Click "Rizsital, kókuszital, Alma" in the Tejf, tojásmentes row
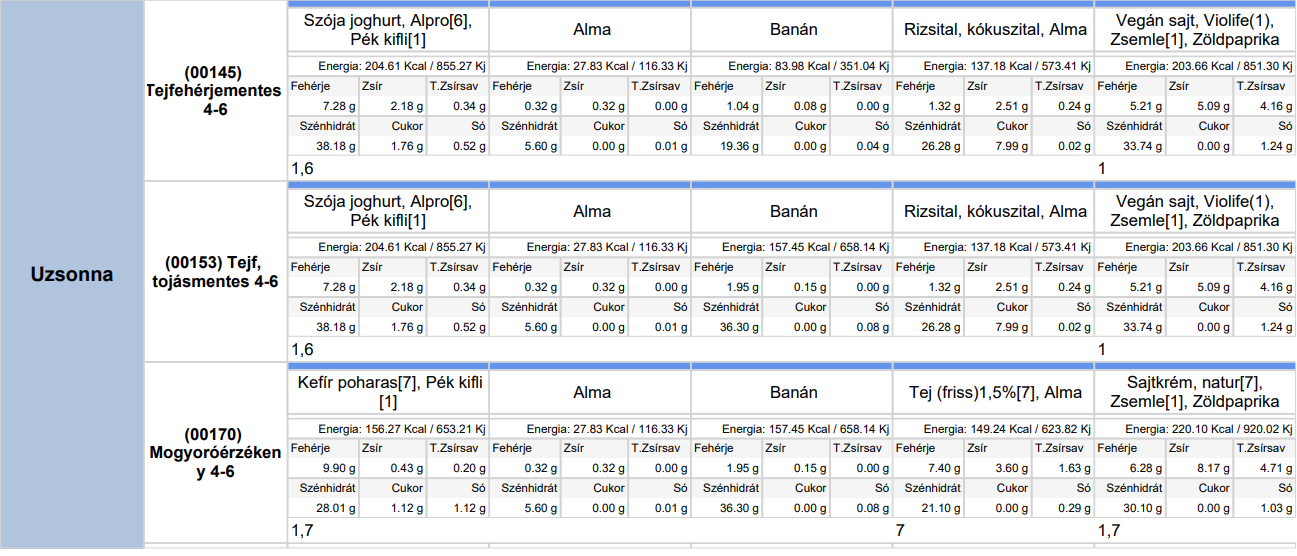 point(992,211)
